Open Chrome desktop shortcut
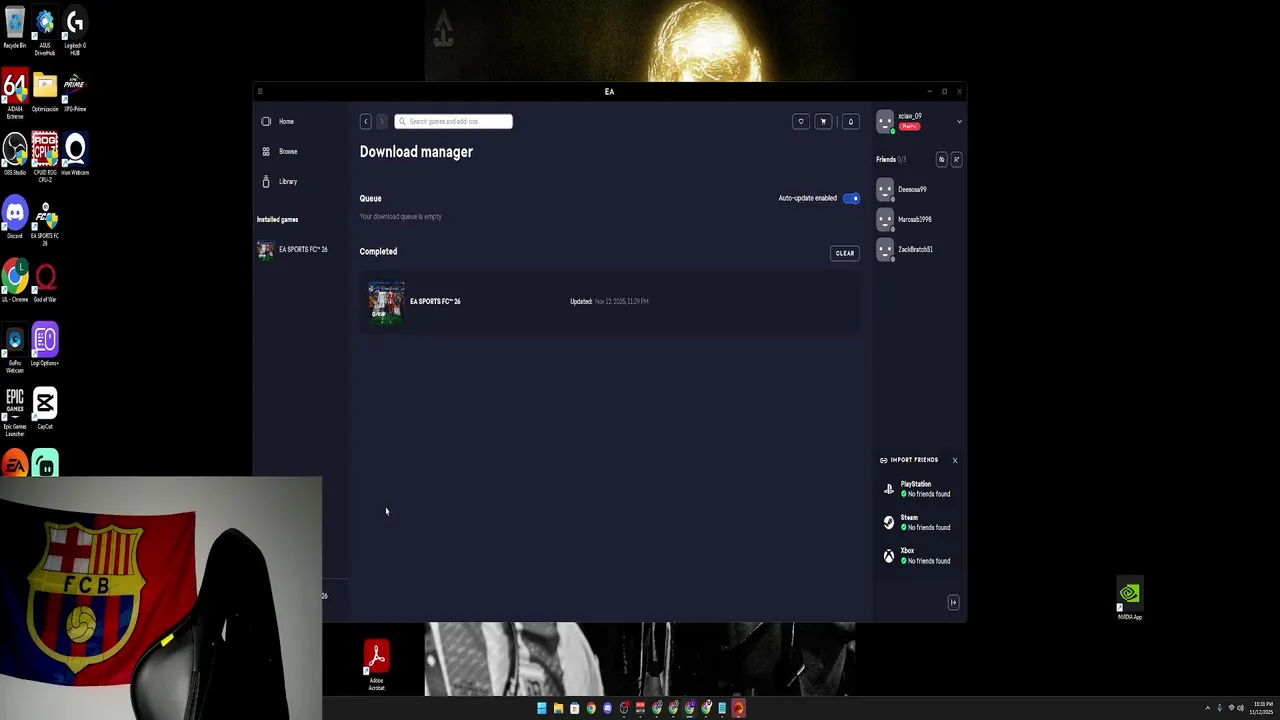The width and height of the screenshot is (1280, 720). click(x=15, y=281)
